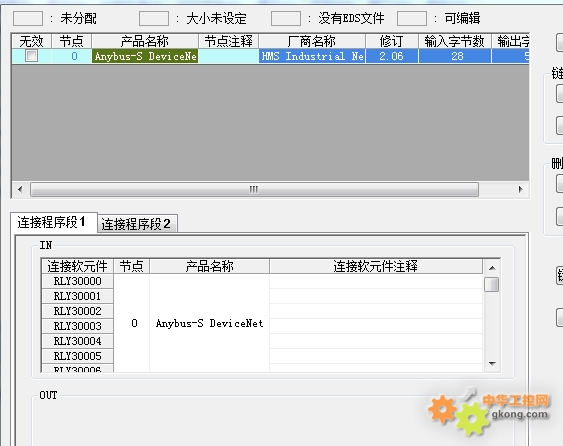The width and height of the screenshot is (563, 446).
Task: Click IN table scroll down arrow
Action: pos(492,364)
